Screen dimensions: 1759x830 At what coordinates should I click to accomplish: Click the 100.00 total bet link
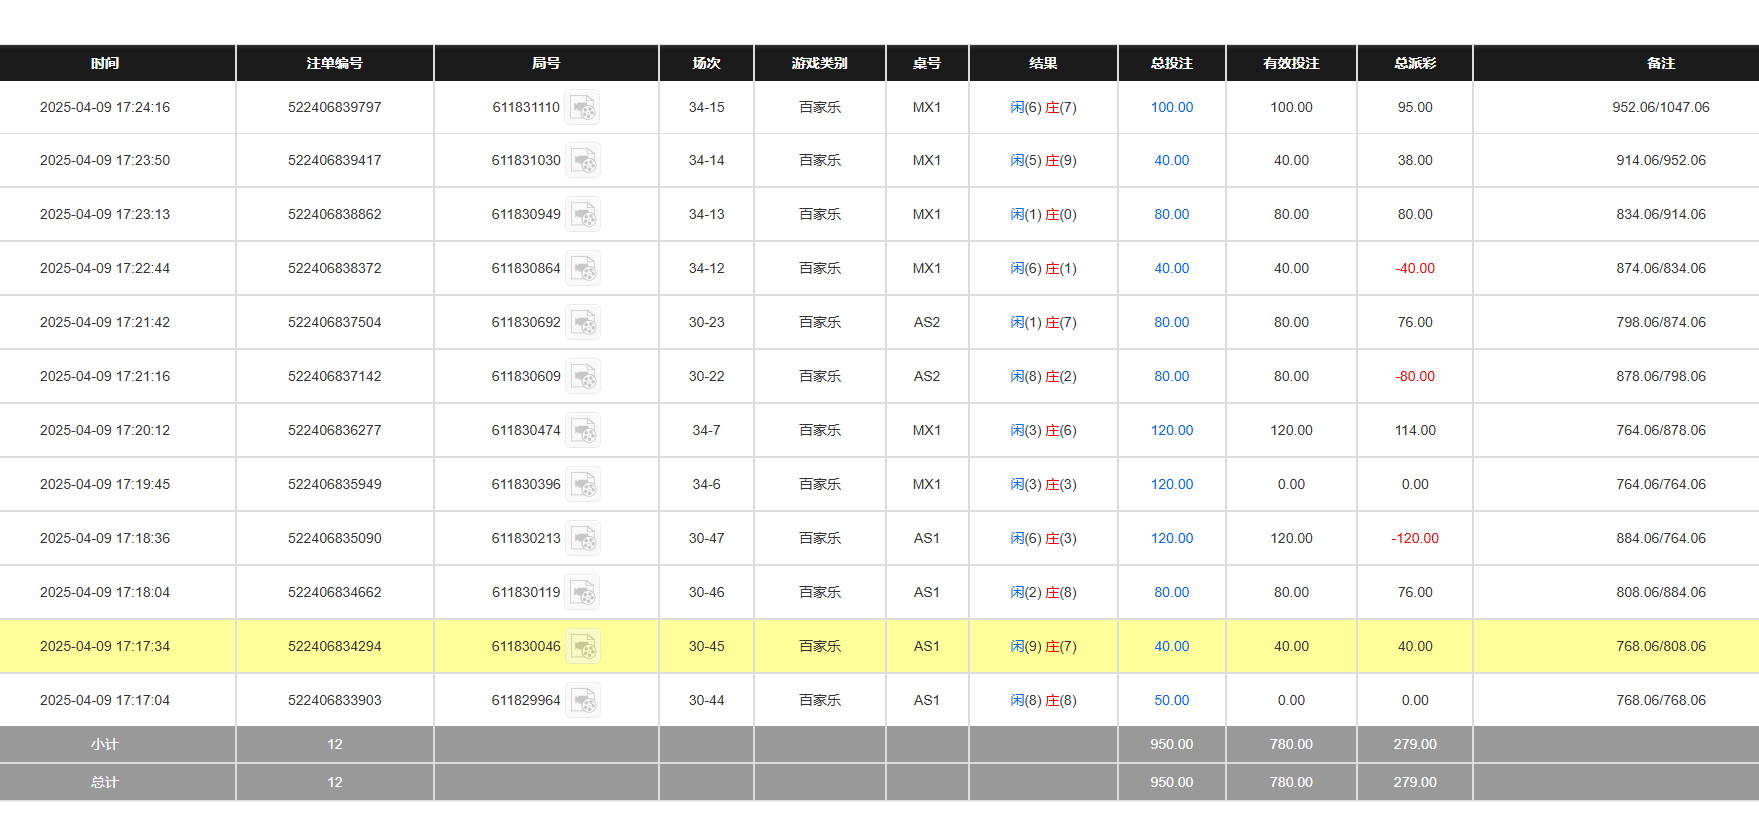click(1171, 107)
